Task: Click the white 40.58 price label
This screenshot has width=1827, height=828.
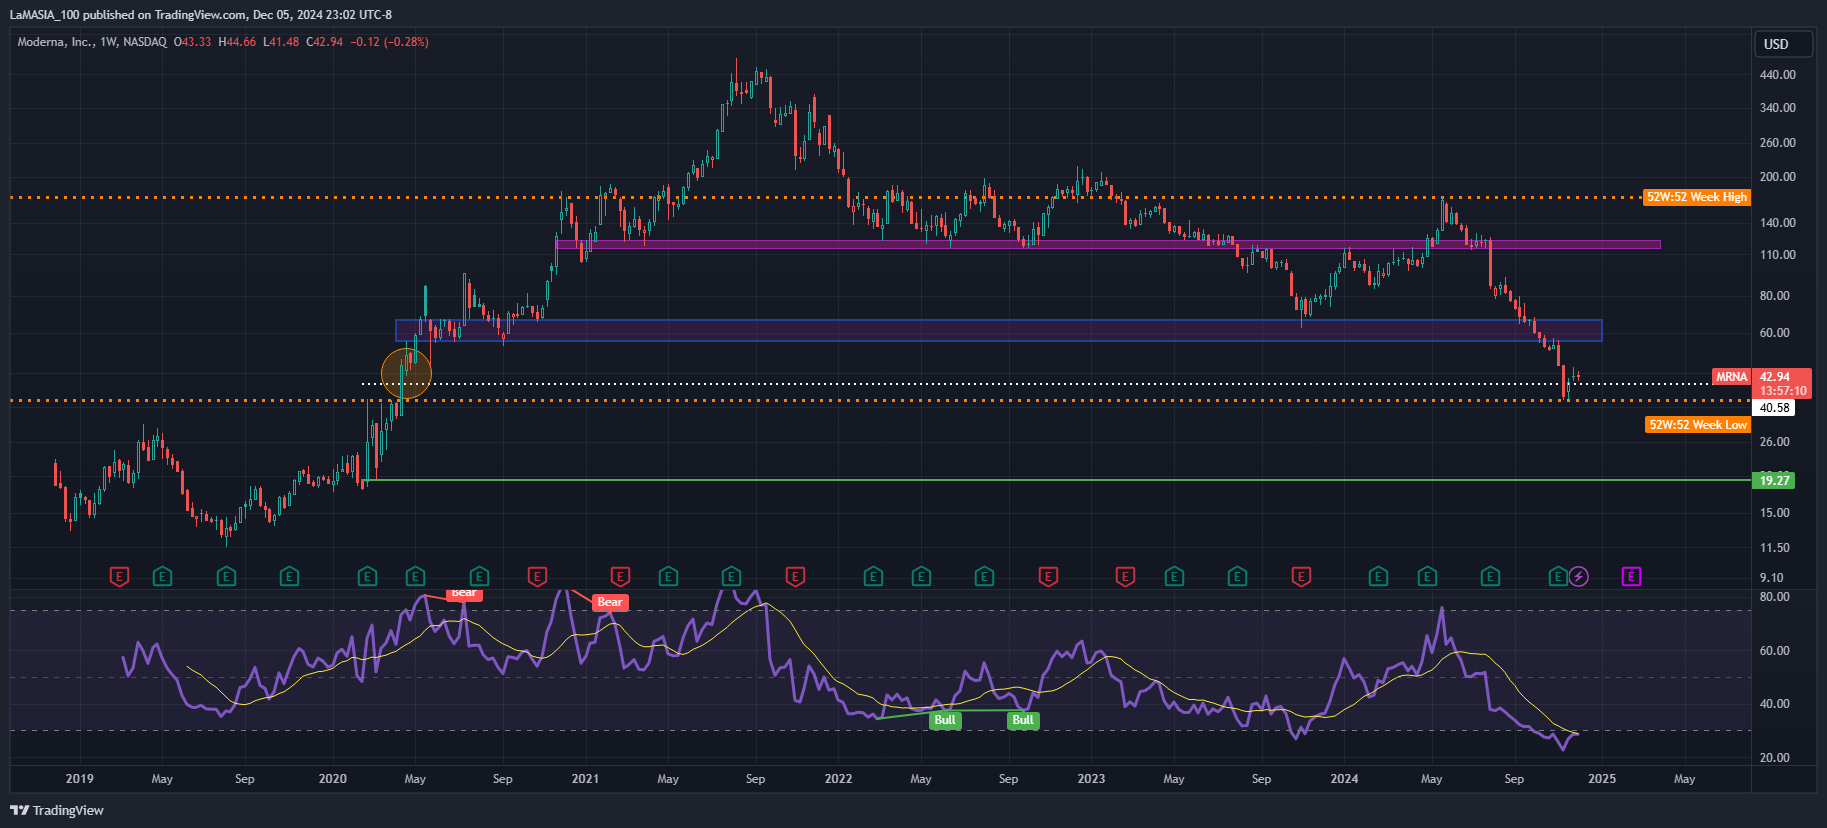Action: (1774, 408)
